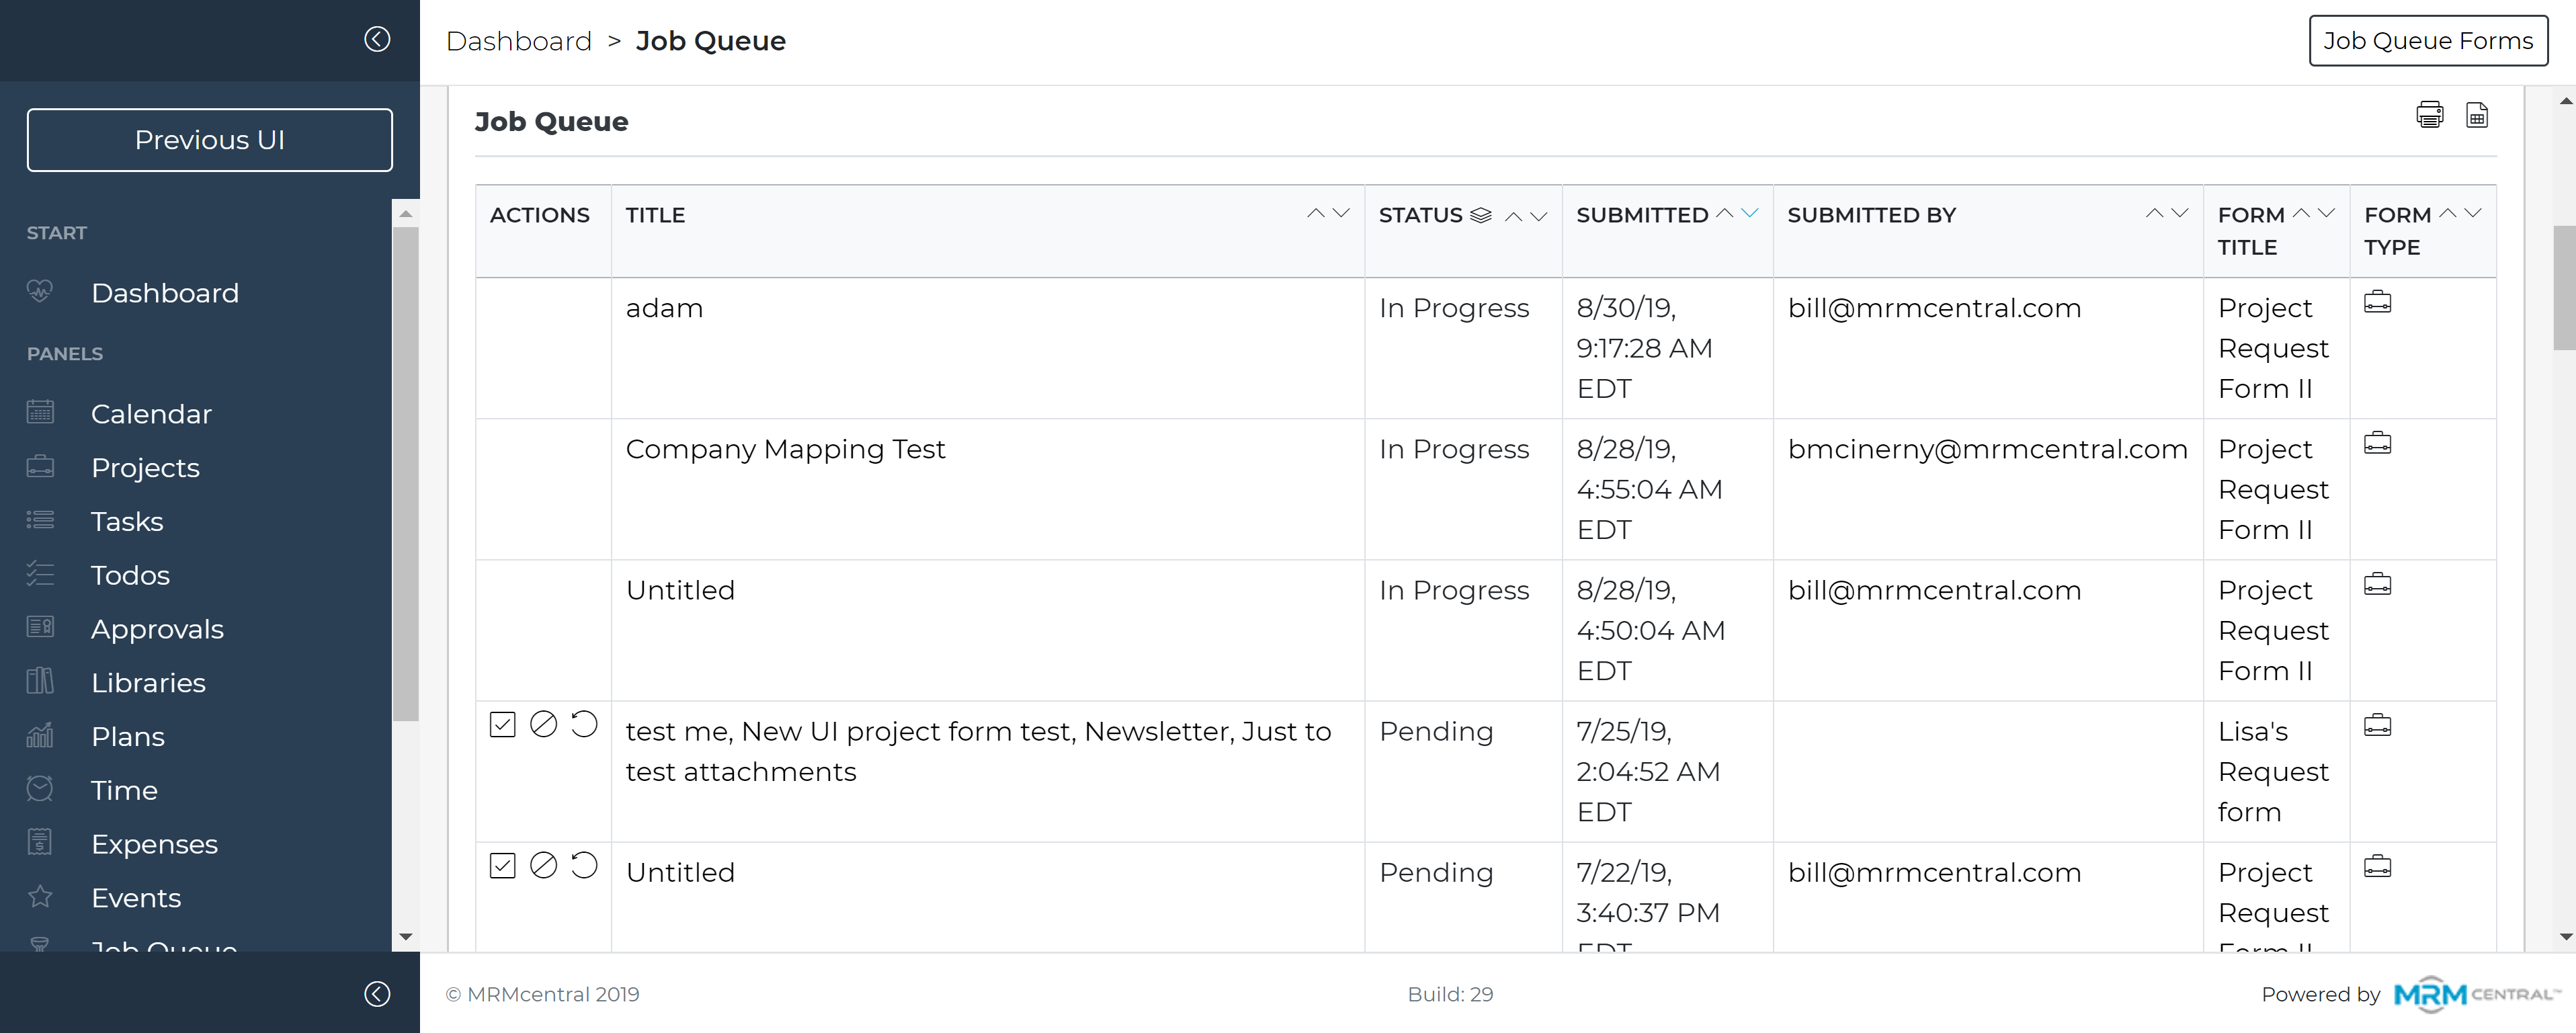Click the reject icon for the Newsletter test row
Screen dimensions: 2576x1033
point(543,724)
